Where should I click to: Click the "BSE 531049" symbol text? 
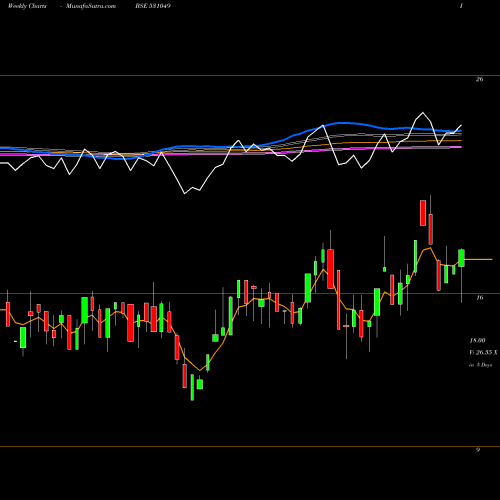pyautogui.click(x=153, y=6)
